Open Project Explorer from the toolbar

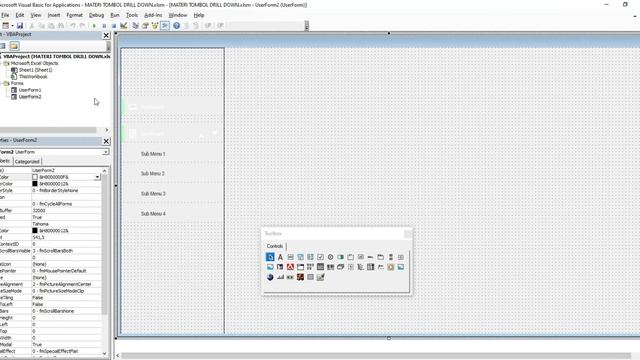(x=136, y=26)
